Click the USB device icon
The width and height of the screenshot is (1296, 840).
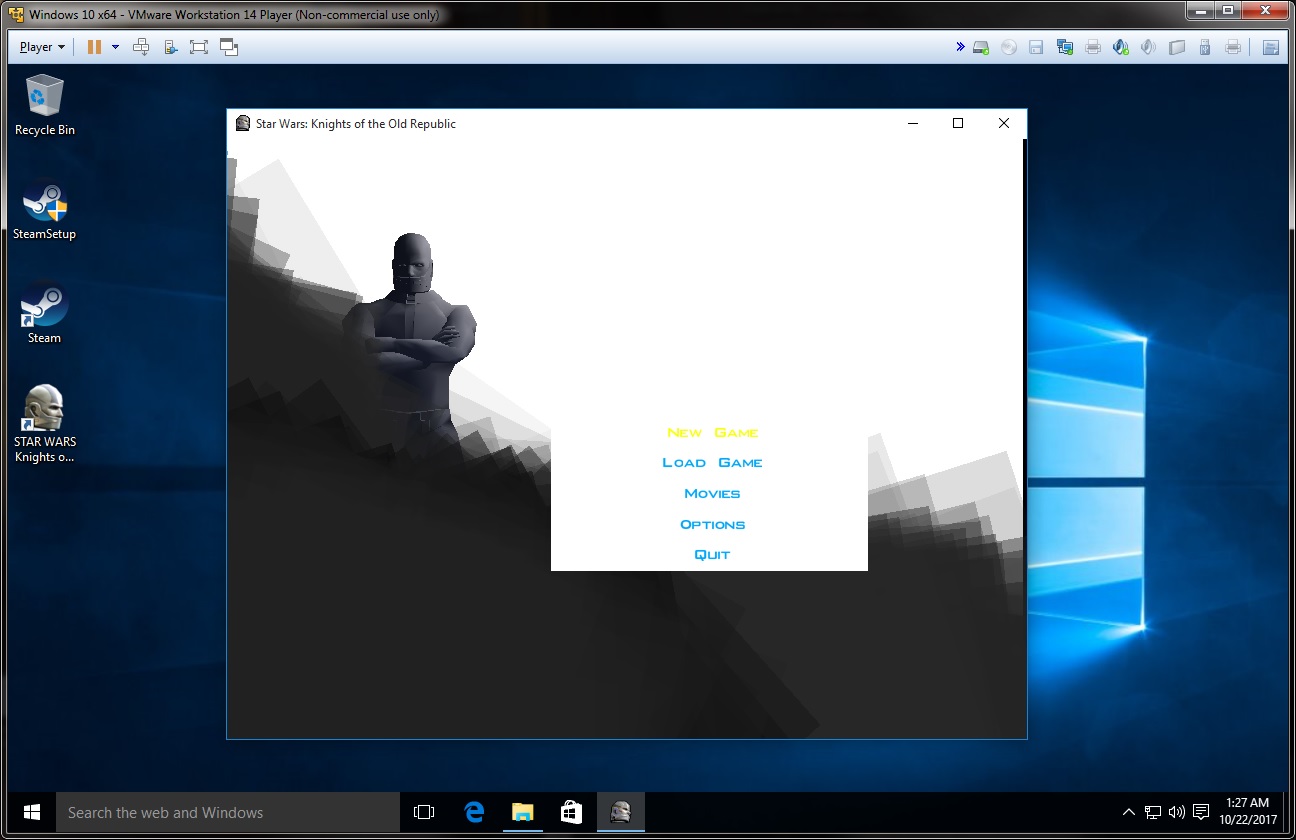1205,47
